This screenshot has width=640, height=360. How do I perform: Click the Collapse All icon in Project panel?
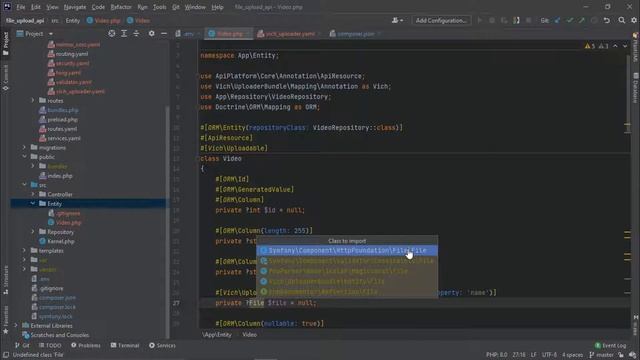136,33
